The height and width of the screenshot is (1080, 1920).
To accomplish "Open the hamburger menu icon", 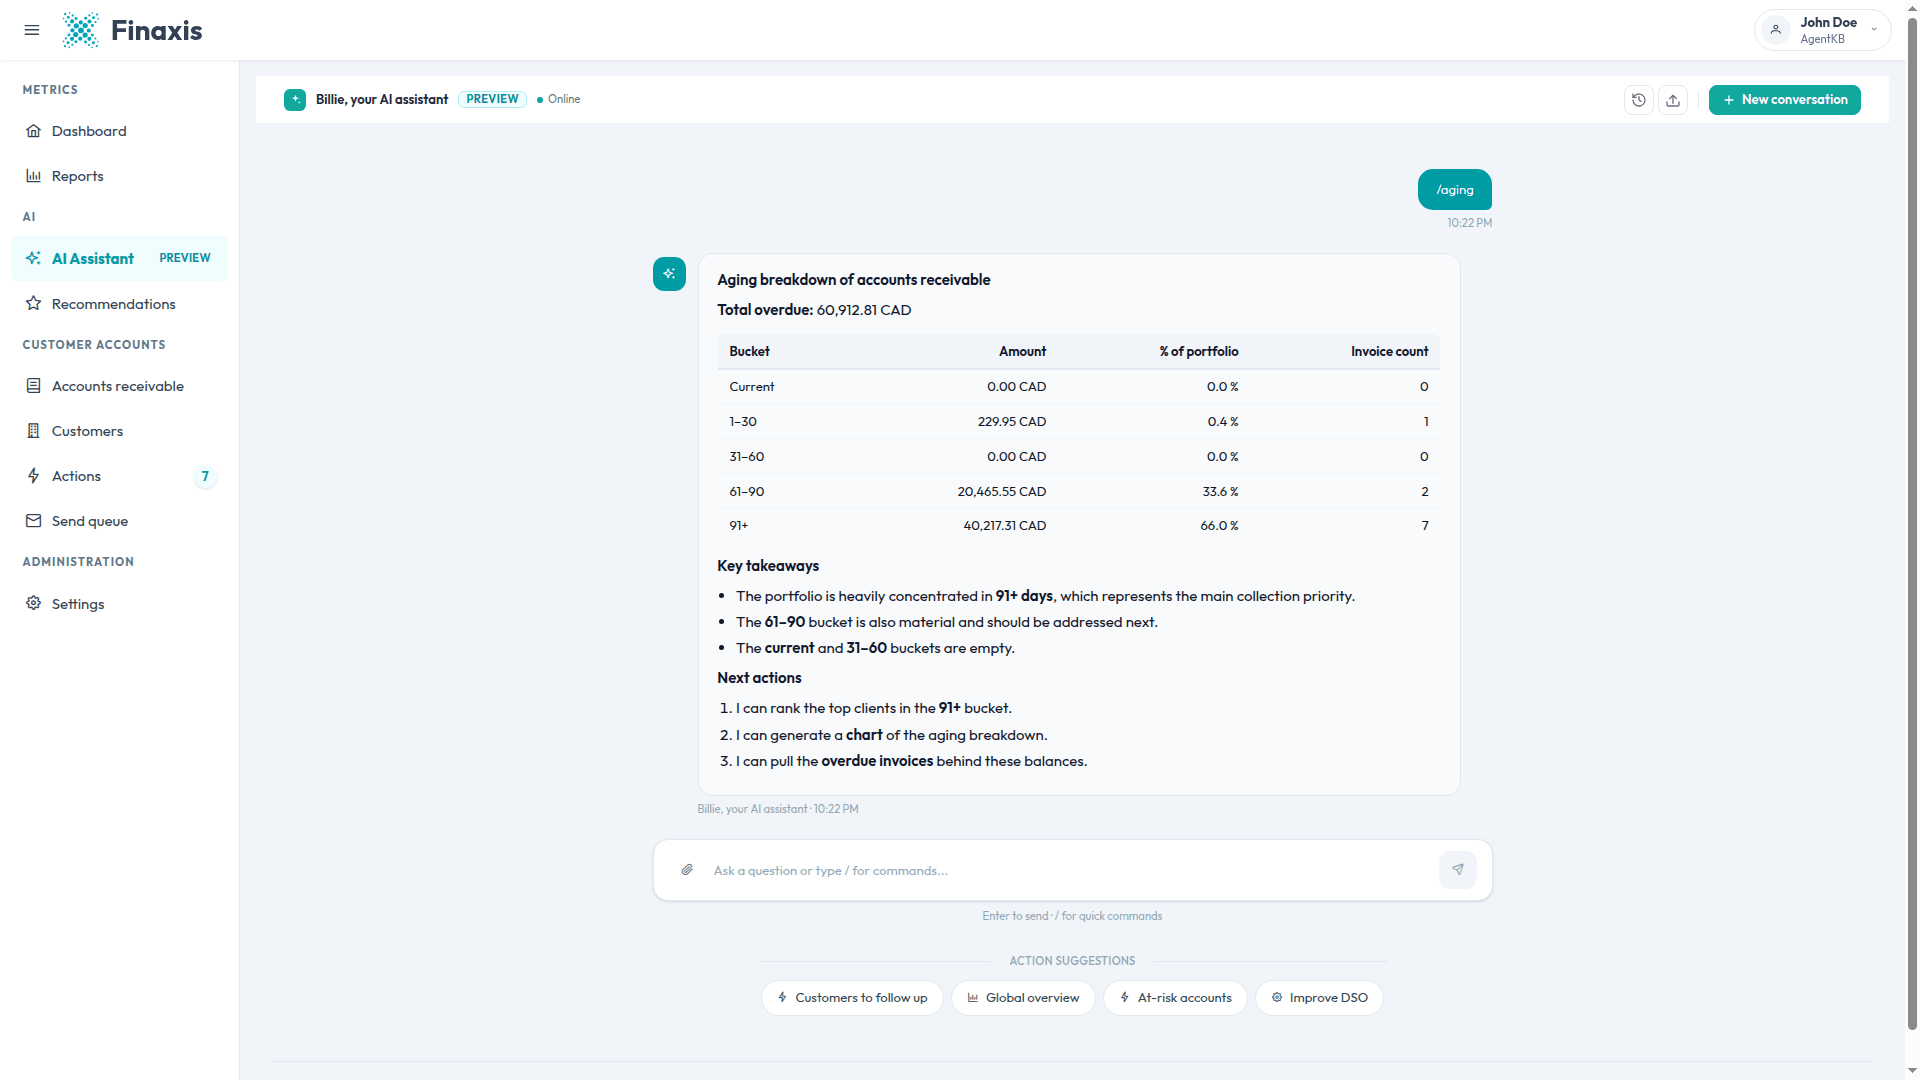I will [32, 30].
